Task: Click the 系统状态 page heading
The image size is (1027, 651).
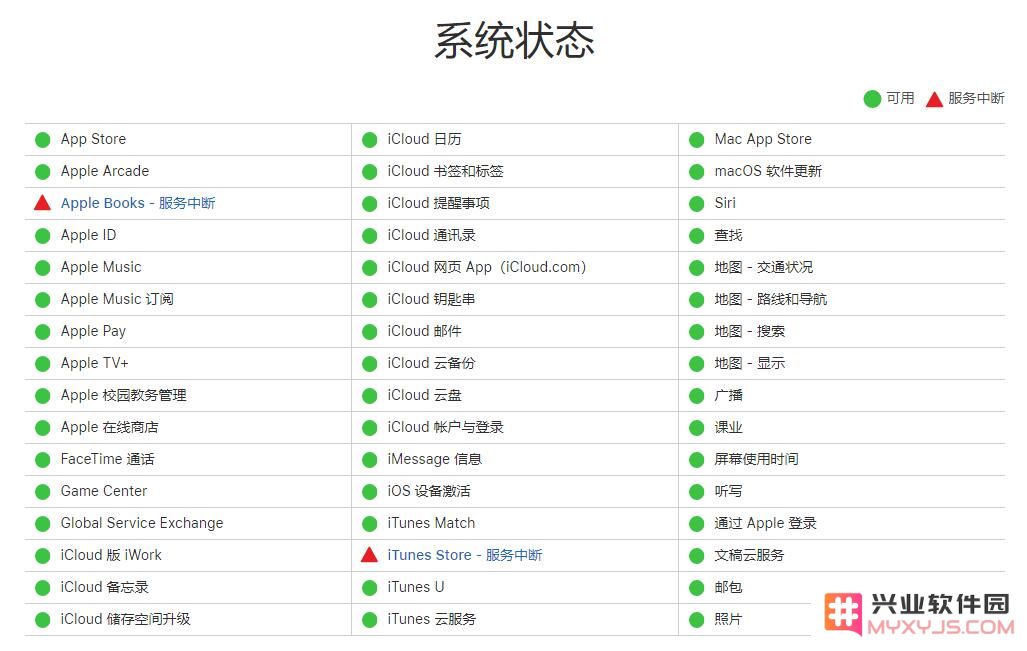Action: 514,41
